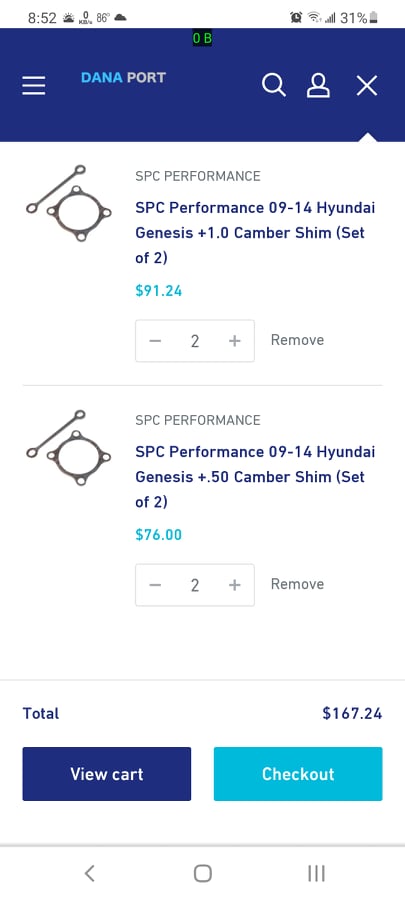Viewport: 405px width, 900px height.
Task: Tap the search magnifier icon
Action: point(274,86)
